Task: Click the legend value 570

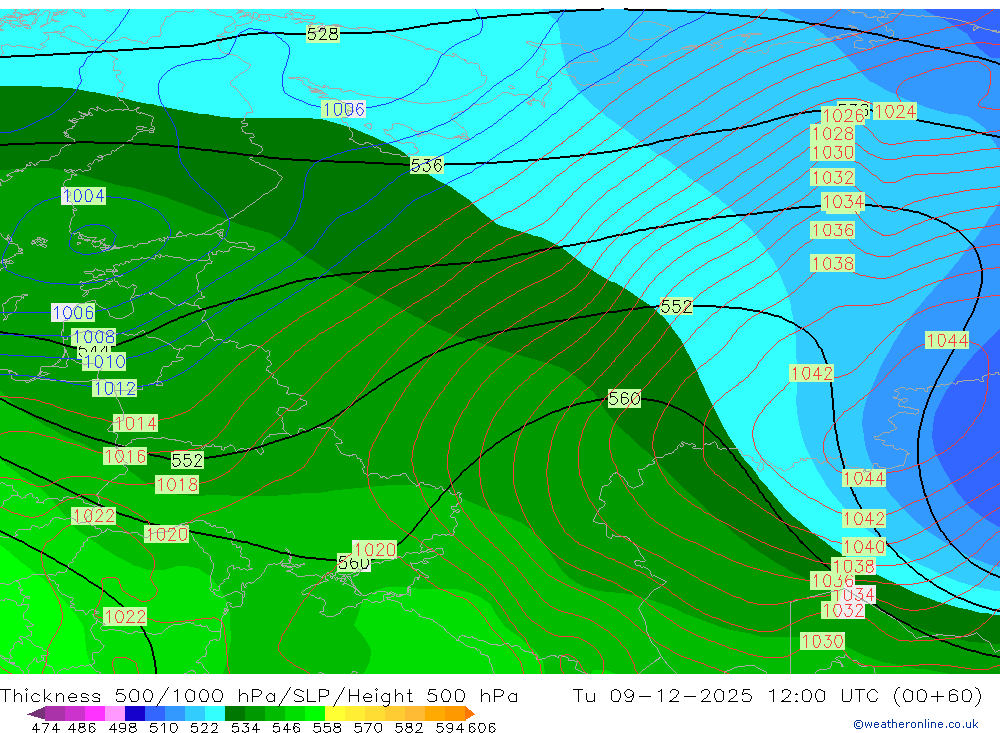Action: click(x=367, y=727)
